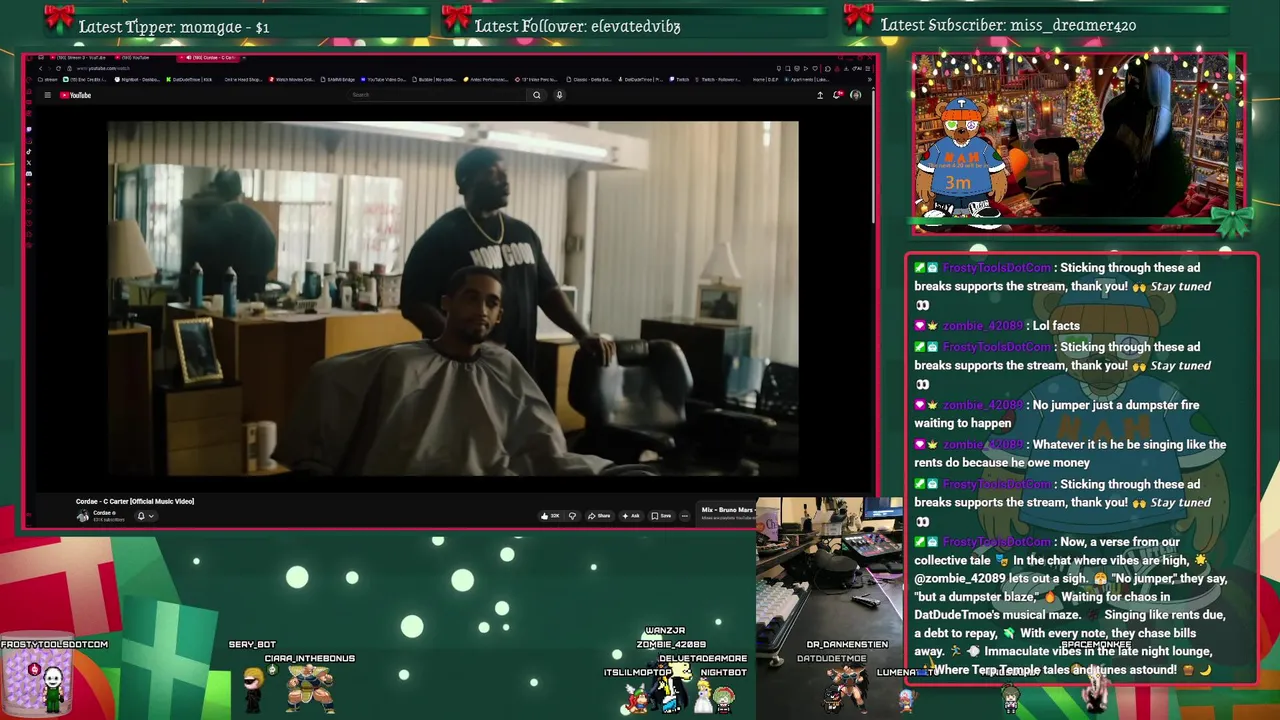Go back with browser back arrow

(x=40, y=68)
